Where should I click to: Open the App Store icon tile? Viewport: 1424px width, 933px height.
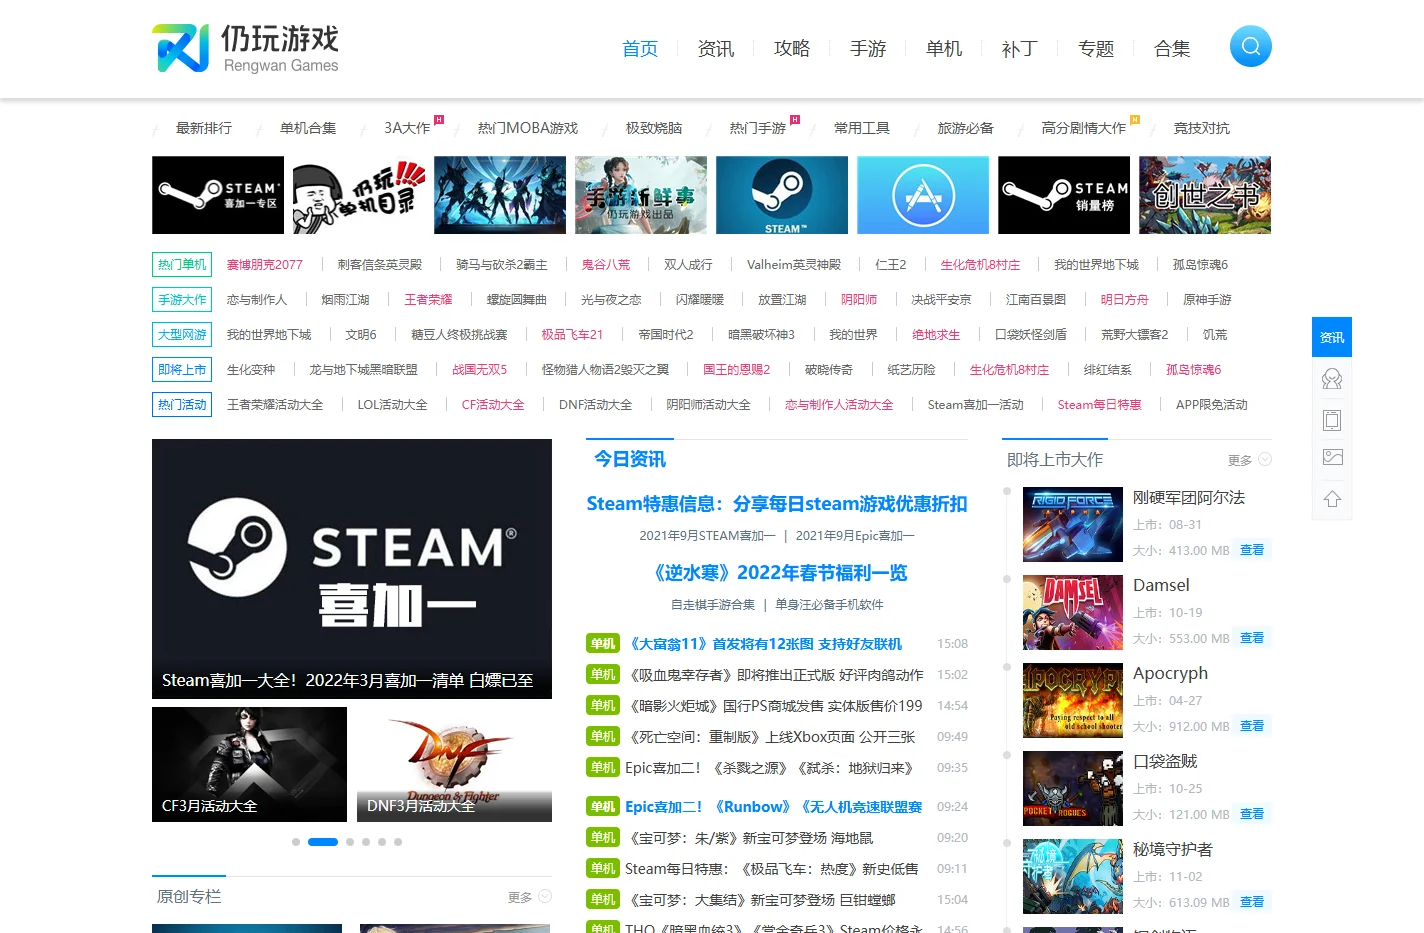point(923,195)
